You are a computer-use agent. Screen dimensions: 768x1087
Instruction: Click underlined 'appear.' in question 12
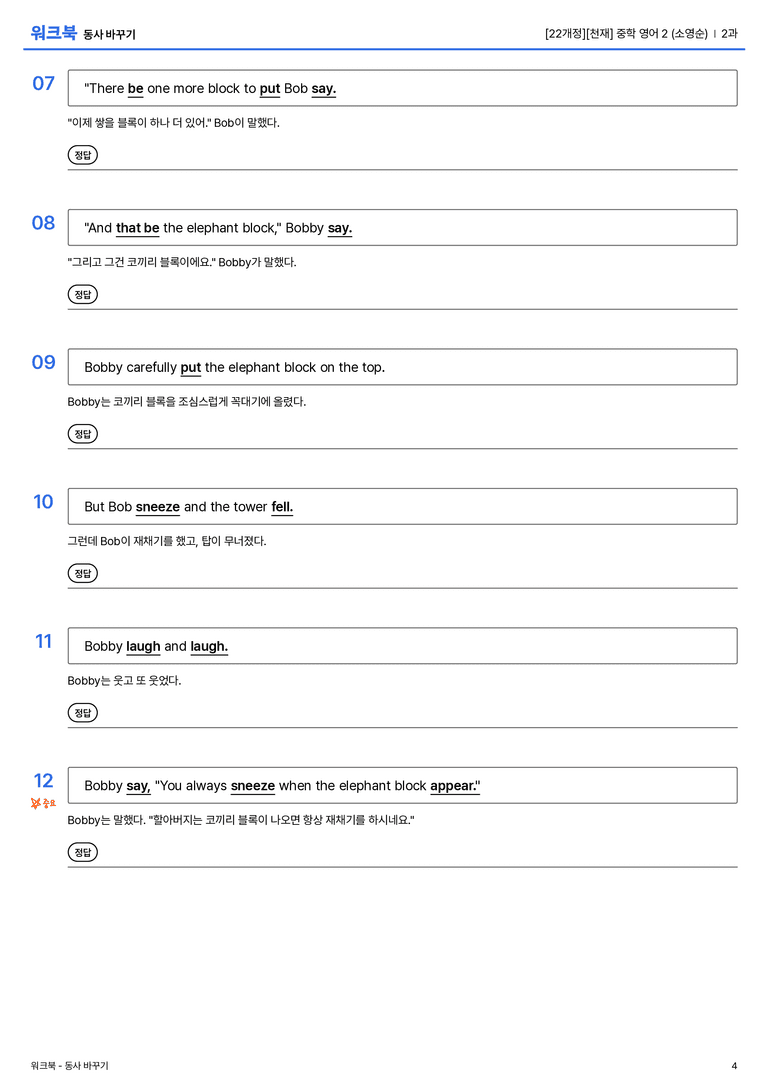point(455,785)
